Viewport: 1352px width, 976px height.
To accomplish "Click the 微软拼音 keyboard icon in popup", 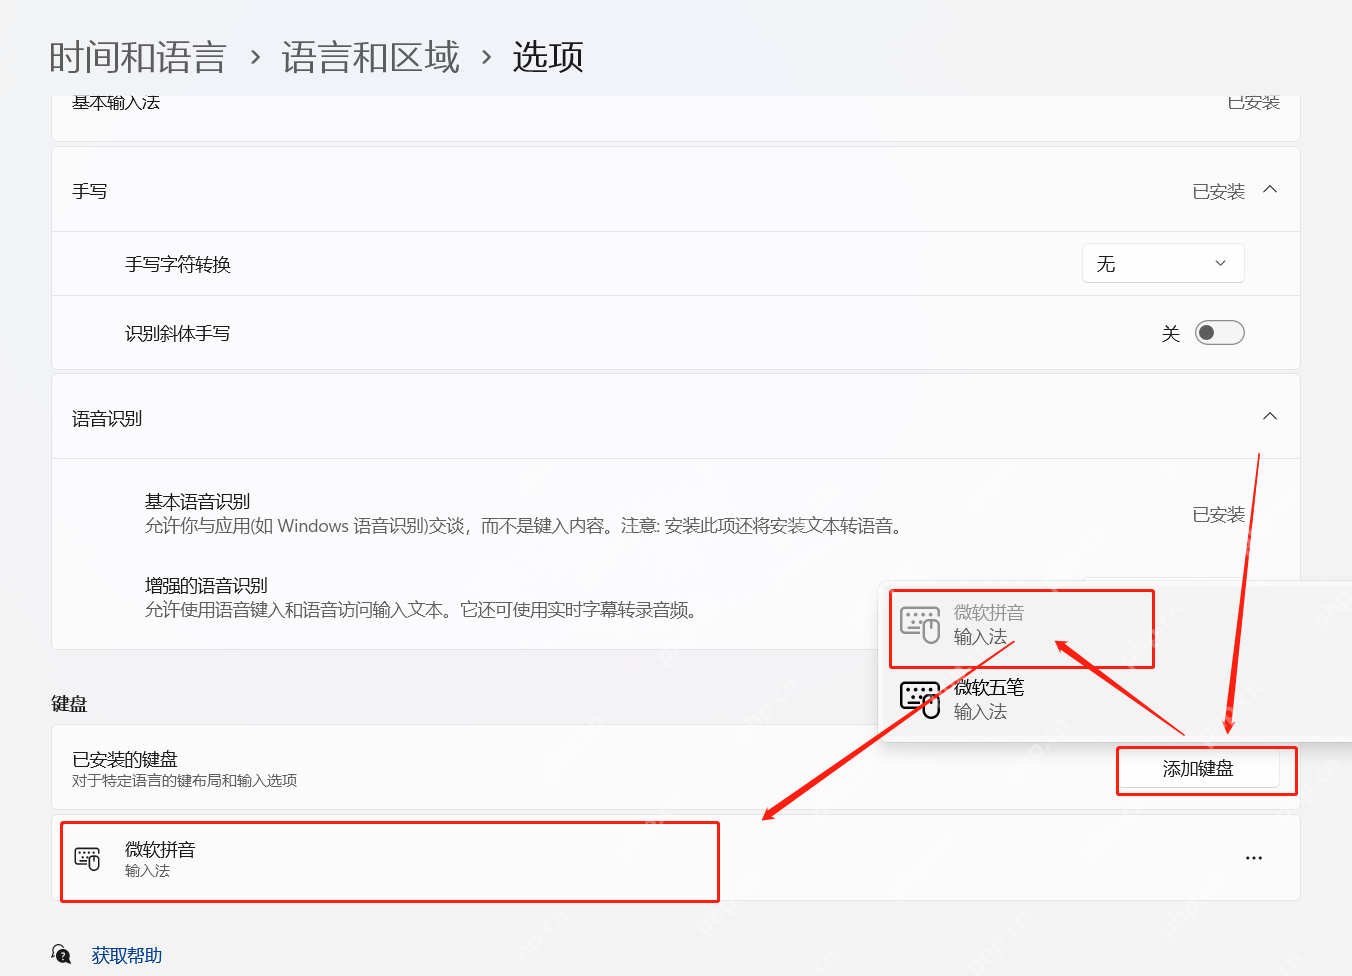I will pyautogui.click(x=920, y=624).
